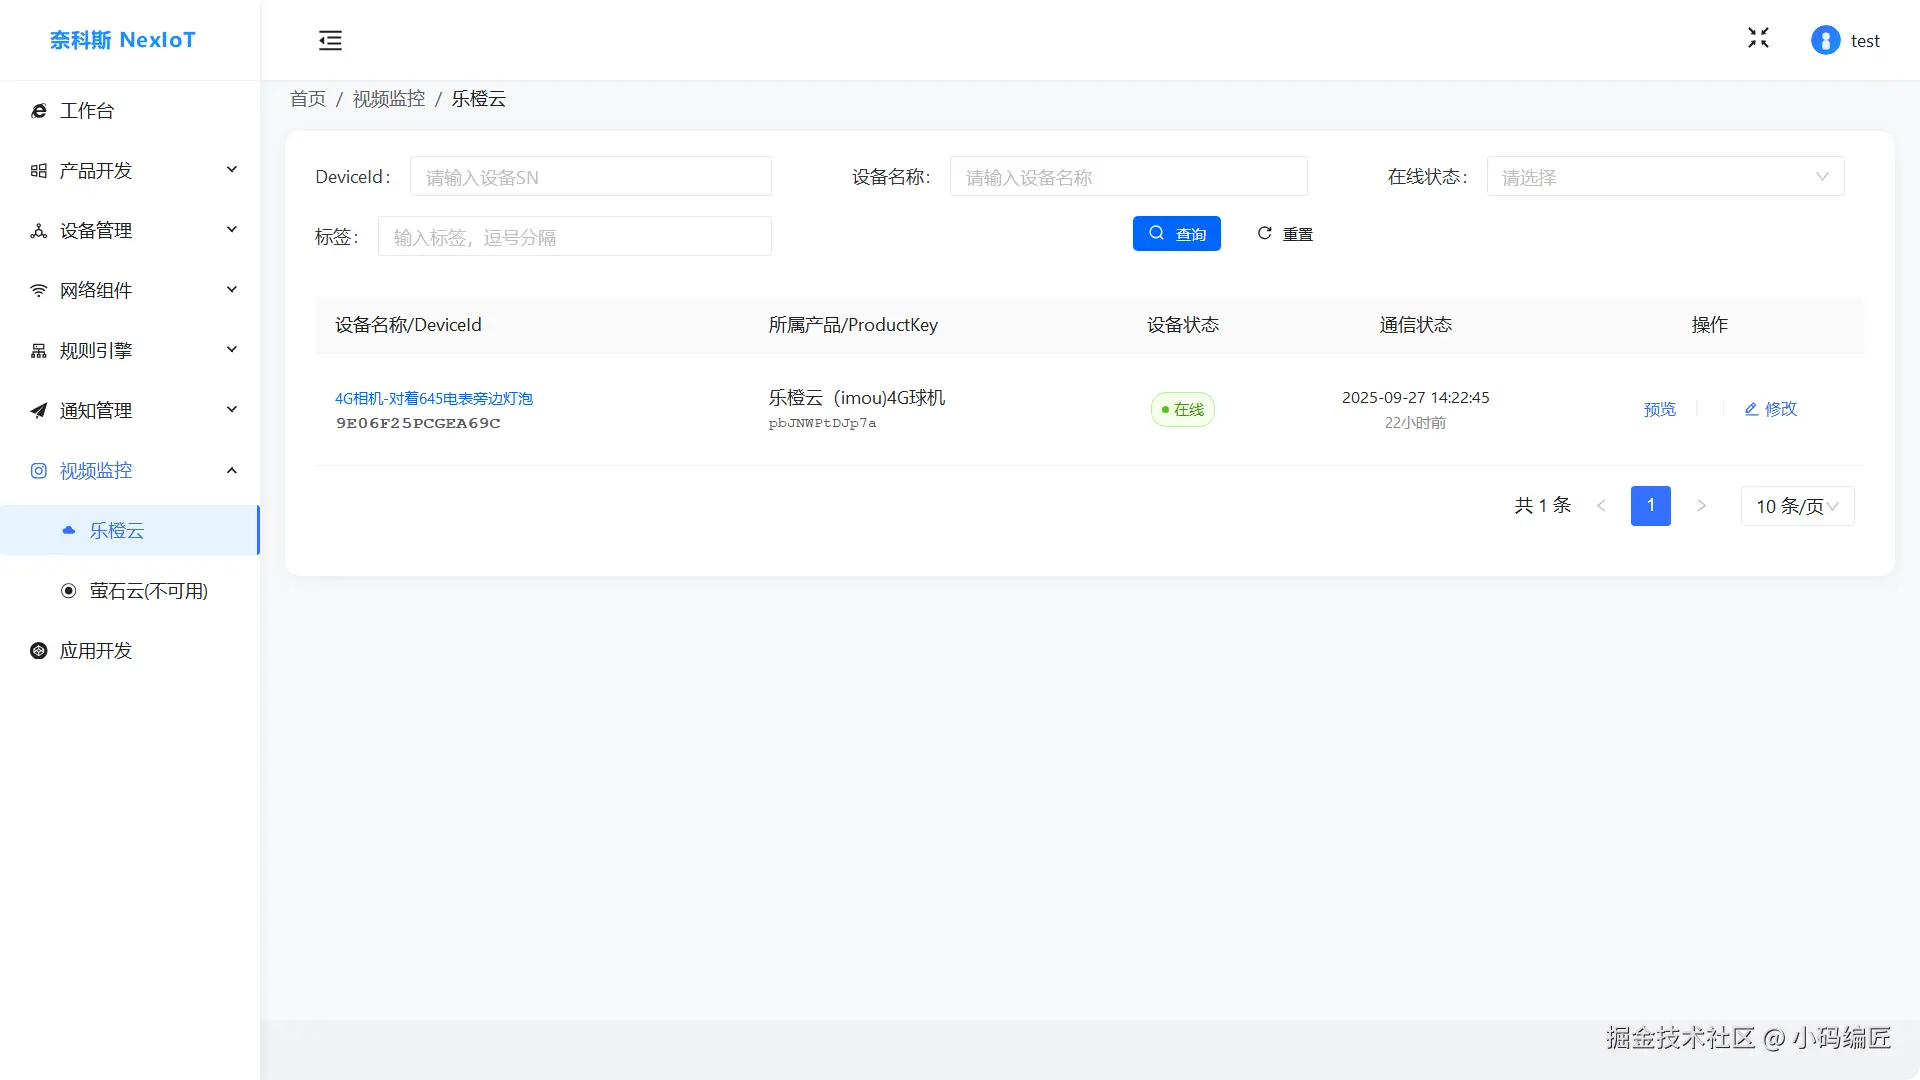Click the 网络组件 wifi icon
This screenshot has width=1920, height=1080.
pos(39,291)
